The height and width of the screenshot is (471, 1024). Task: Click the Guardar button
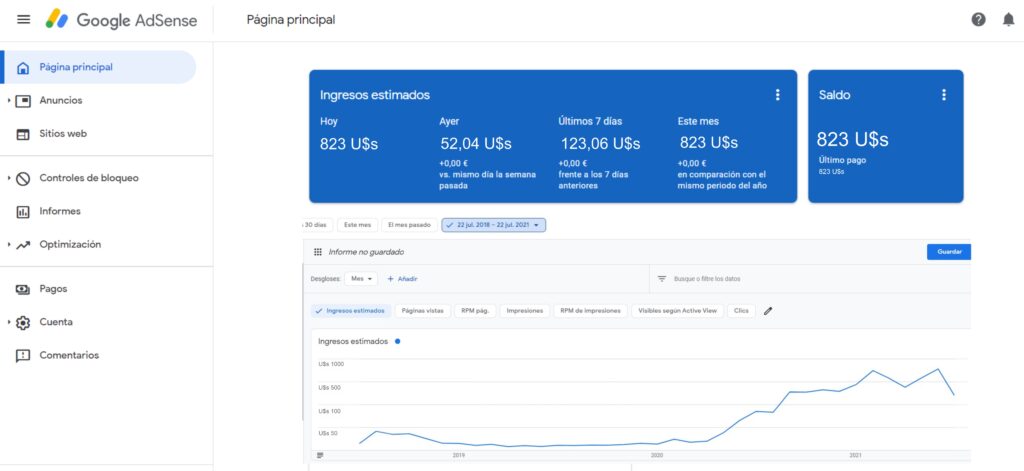pos(948,253)
